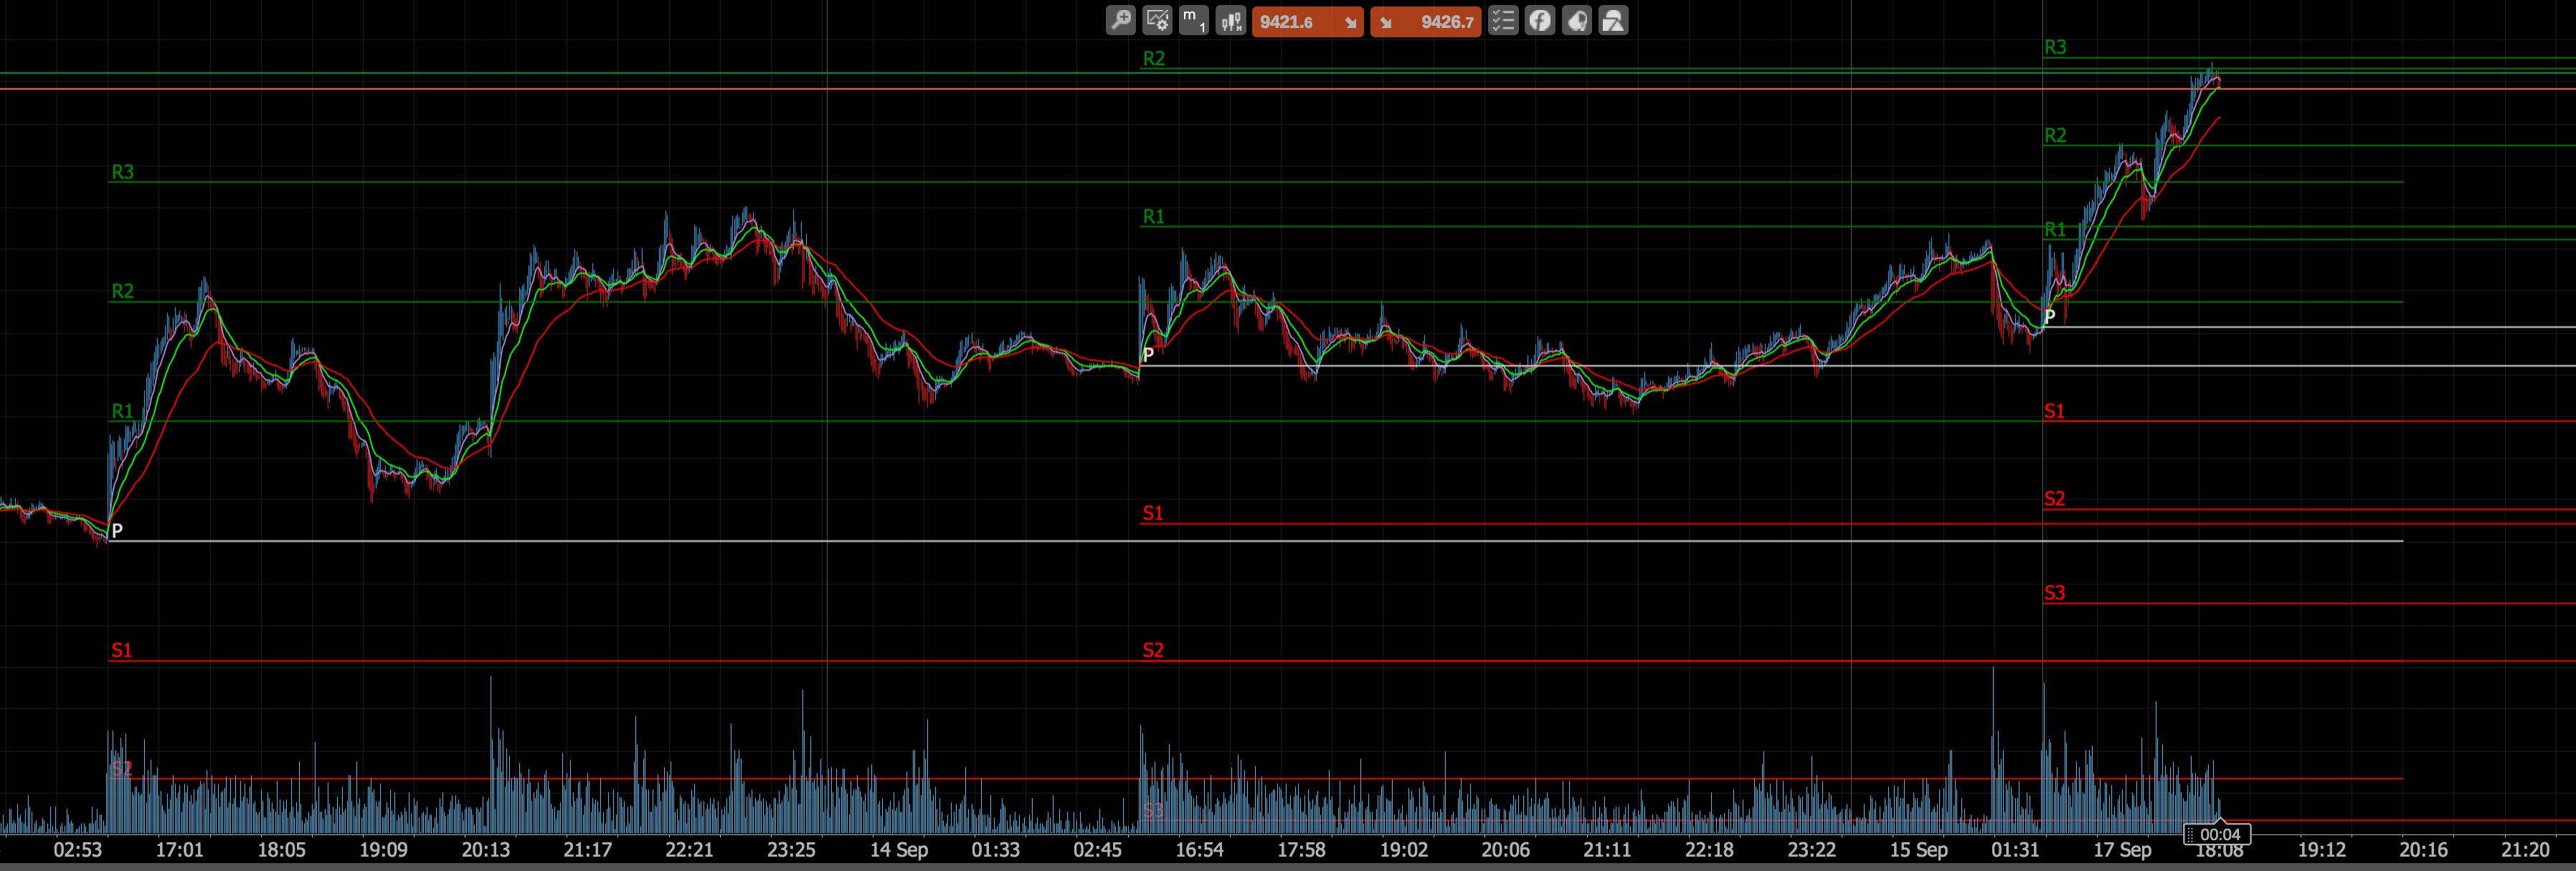2576x871 pixels.
Task: Click the '19:12' time axis label
Action: click(2321, 850)
